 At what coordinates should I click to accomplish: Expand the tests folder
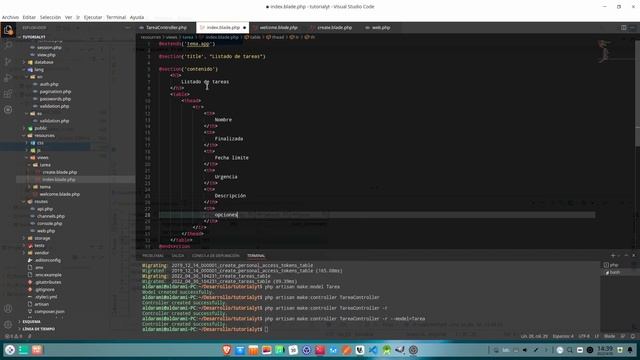point(39,245)
